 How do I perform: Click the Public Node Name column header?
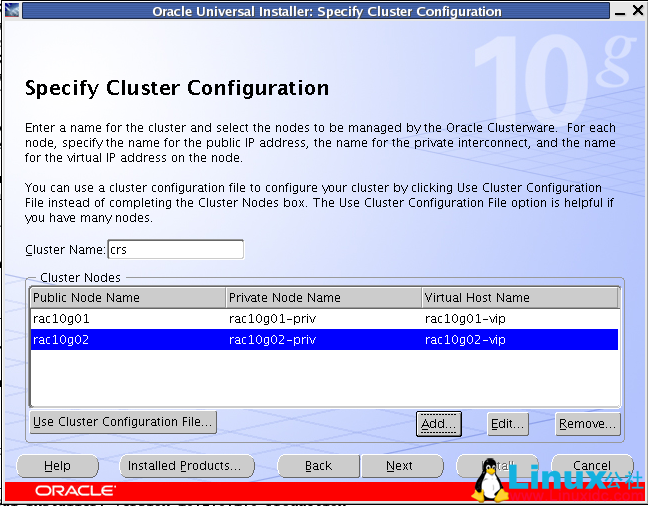[128, 298]
